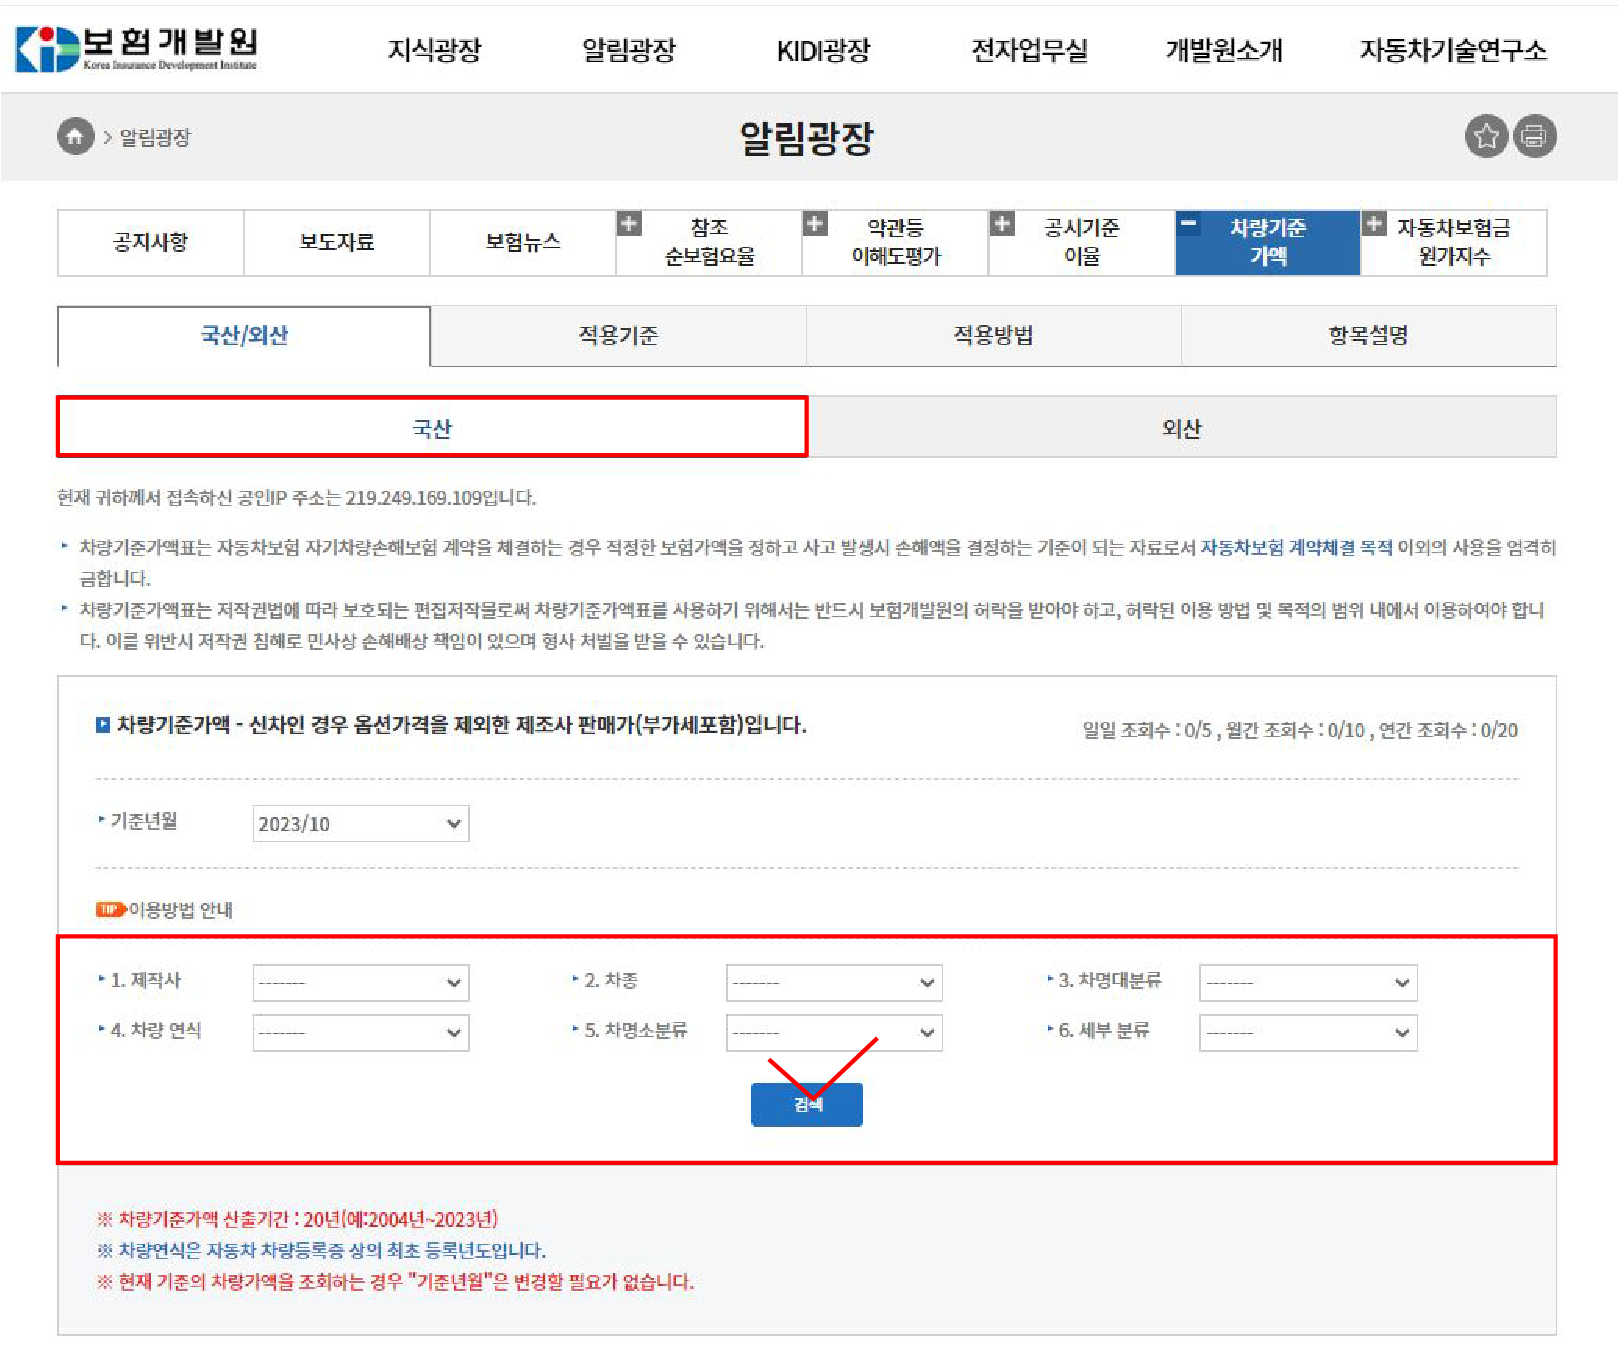Click the home icon in the breadcrumb
Image resolution: width=1618 pixels, height=1365 pixels.
click(75, 137)
